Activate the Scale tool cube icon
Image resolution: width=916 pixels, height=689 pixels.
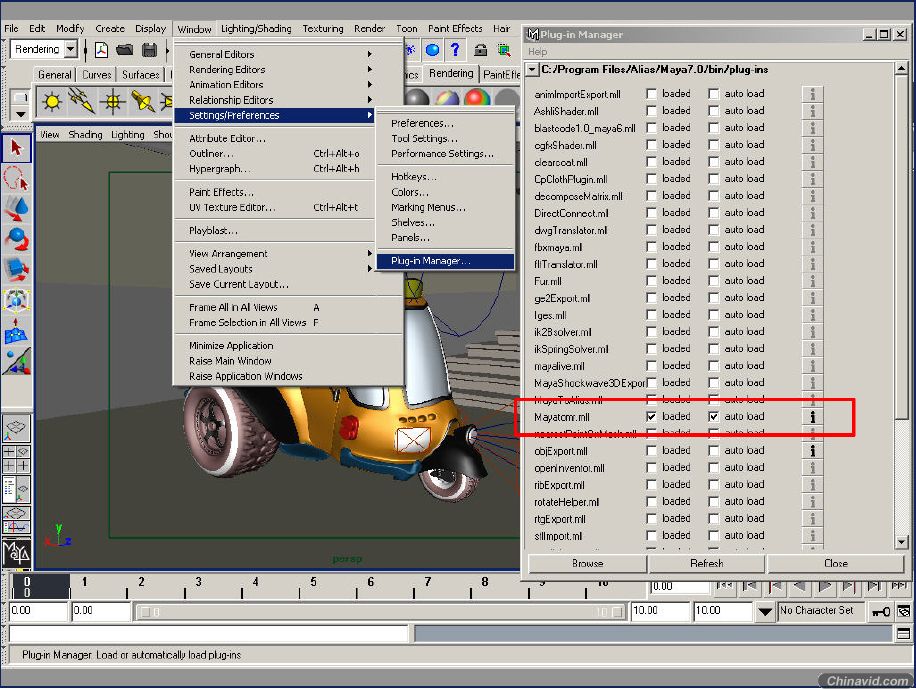tap(16, 269)
